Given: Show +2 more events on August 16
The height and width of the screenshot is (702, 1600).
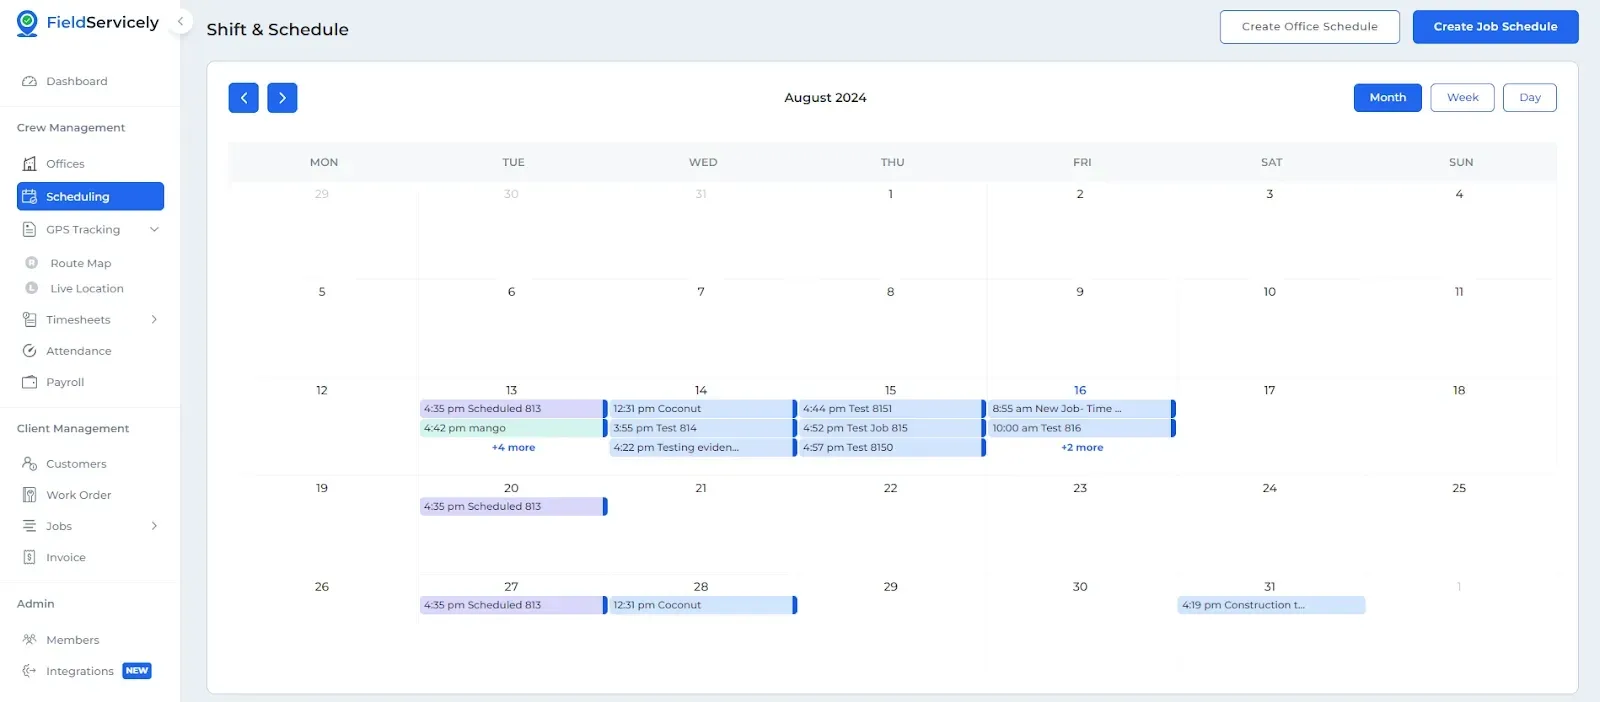Looking at the screenshot, I should [x=1082, y=448].
